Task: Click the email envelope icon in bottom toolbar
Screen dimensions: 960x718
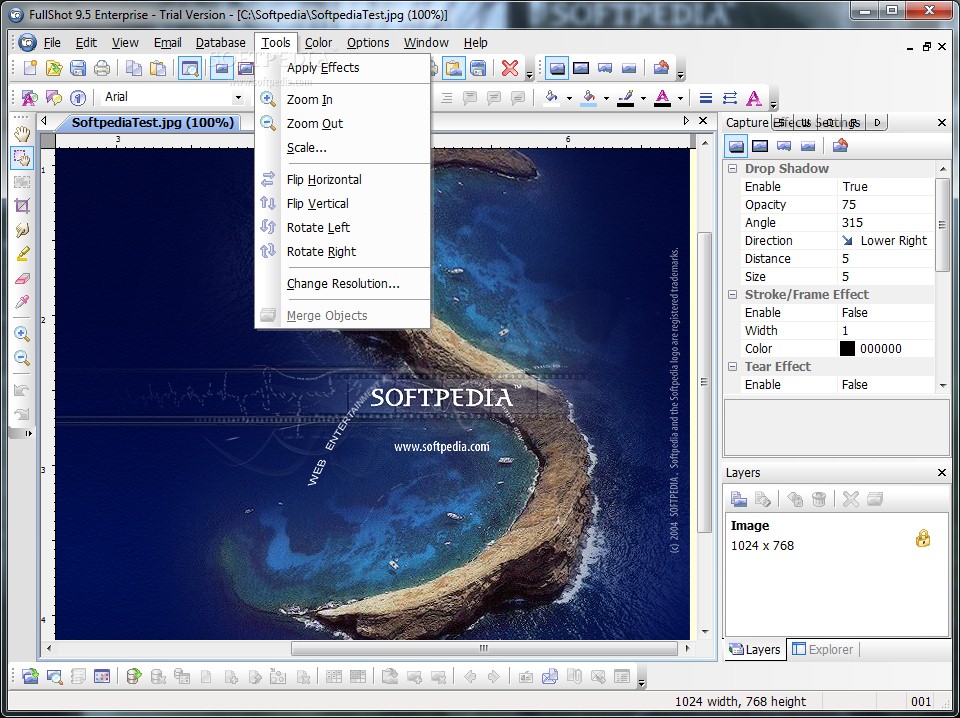Action: coord(550,676)
